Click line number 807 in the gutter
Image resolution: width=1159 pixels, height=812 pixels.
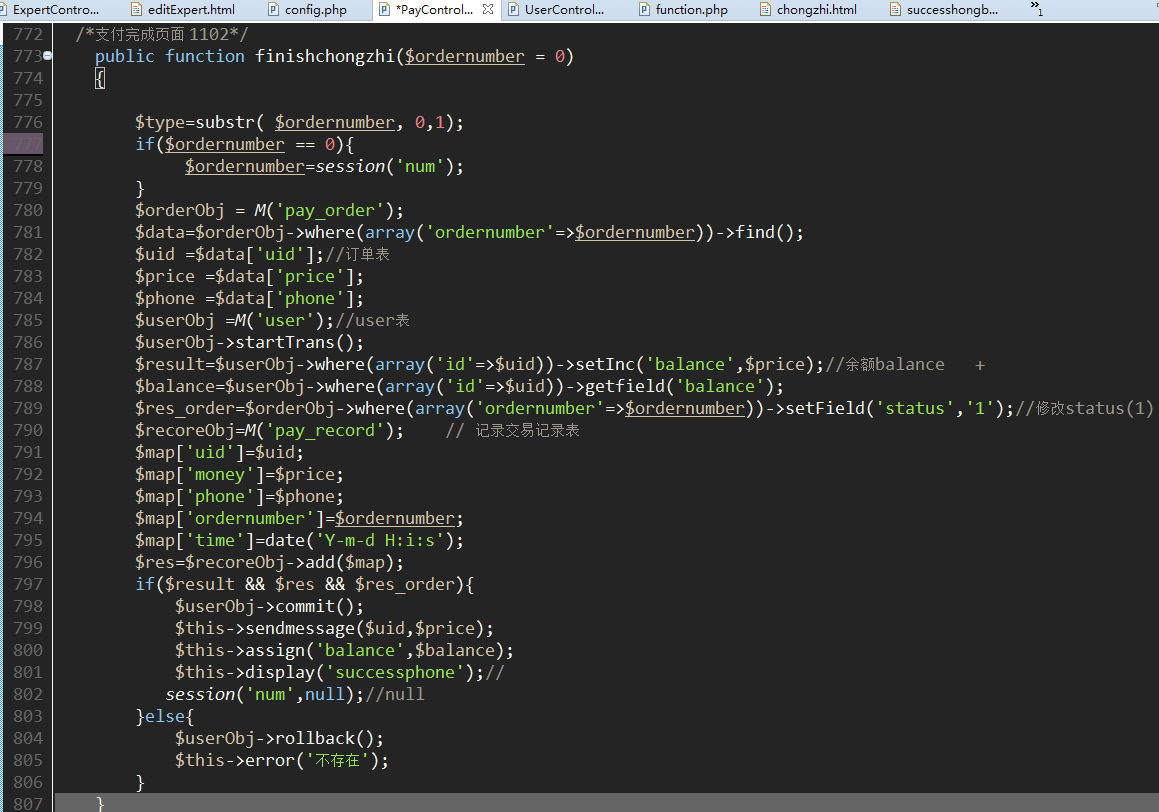28,803
